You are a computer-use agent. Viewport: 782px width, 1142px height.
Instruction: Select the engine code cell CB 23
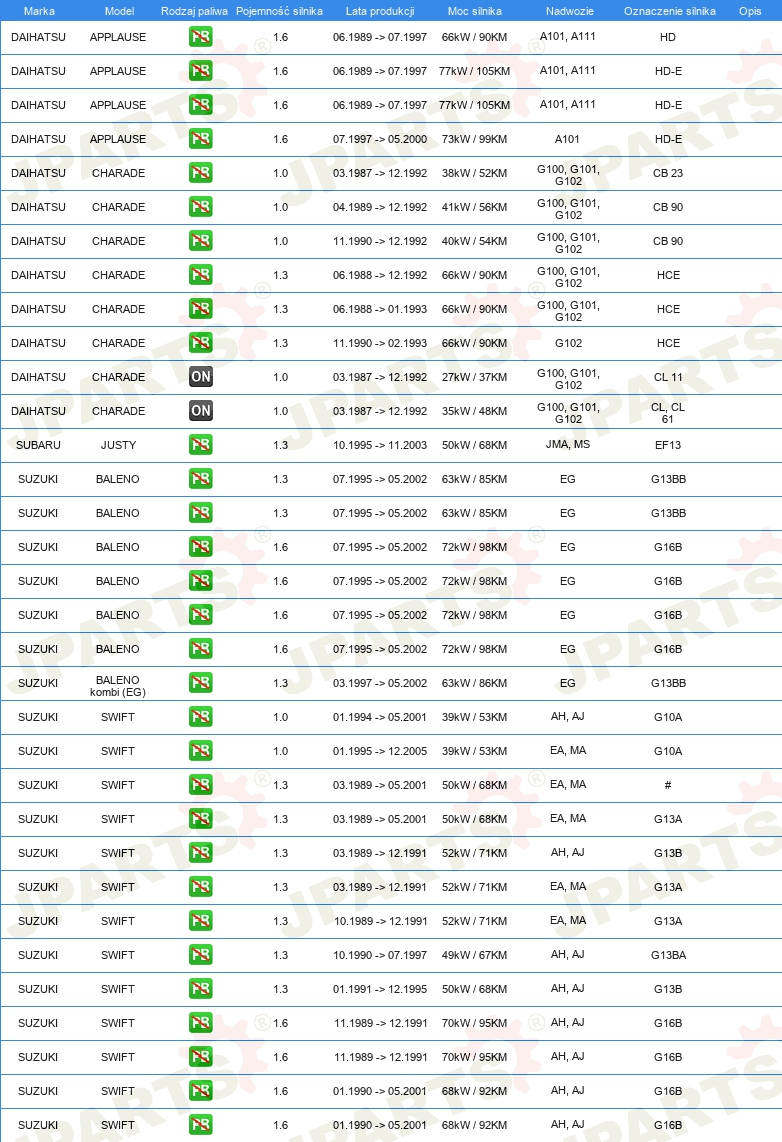point(668,173)
